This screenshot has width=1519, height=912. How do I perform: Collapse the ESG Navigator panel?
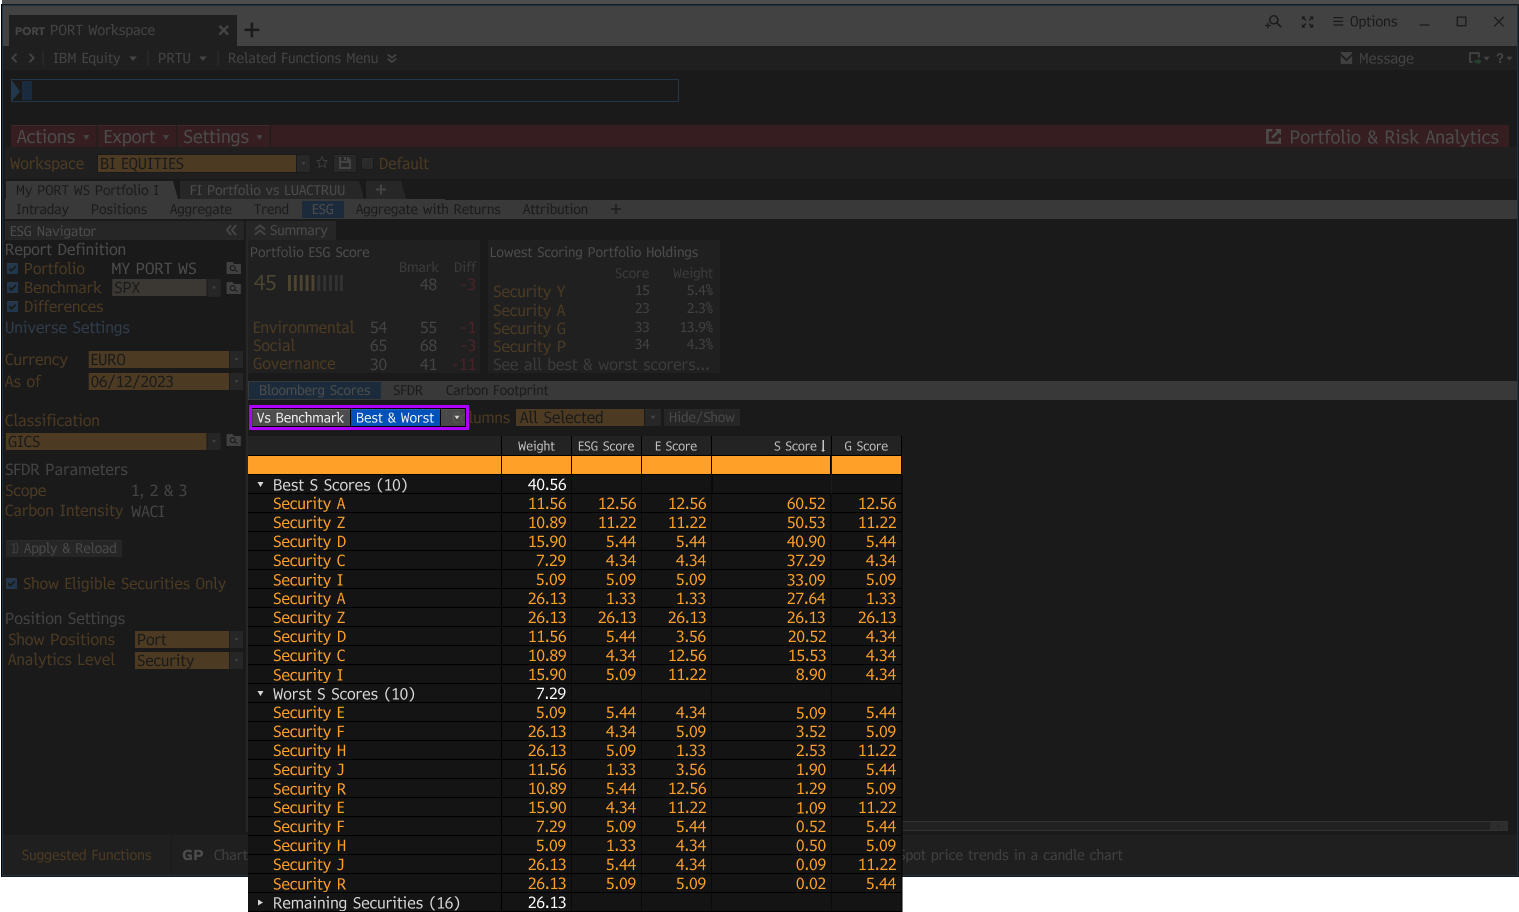[x=231, y=230]
